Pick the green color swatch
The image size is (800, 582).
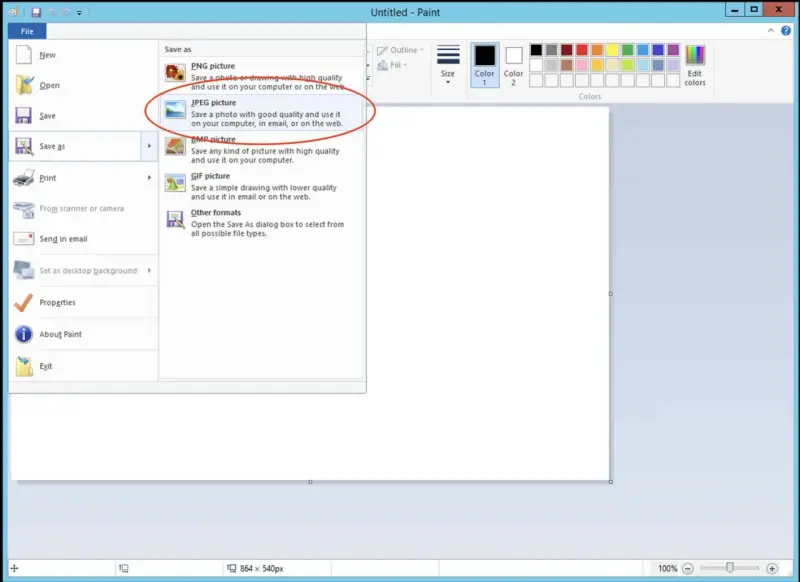(x=628, y=49)
